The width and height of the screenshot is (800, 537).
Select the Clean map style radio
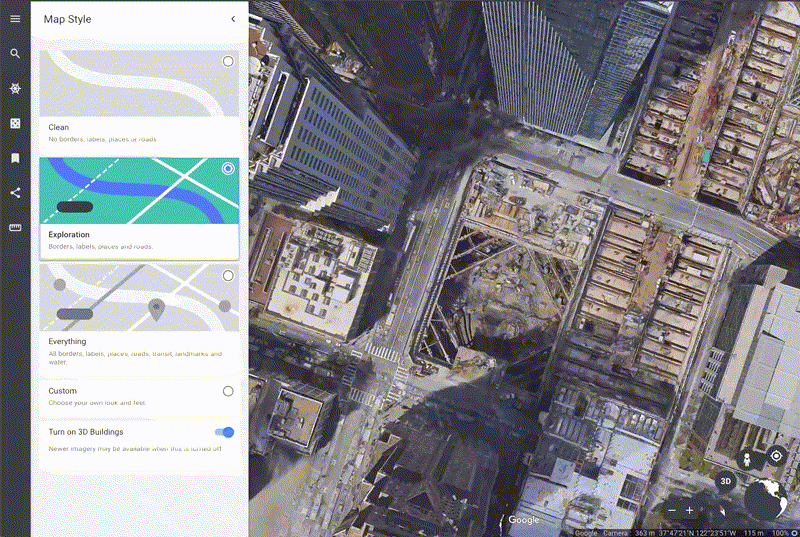click(228, 62)
